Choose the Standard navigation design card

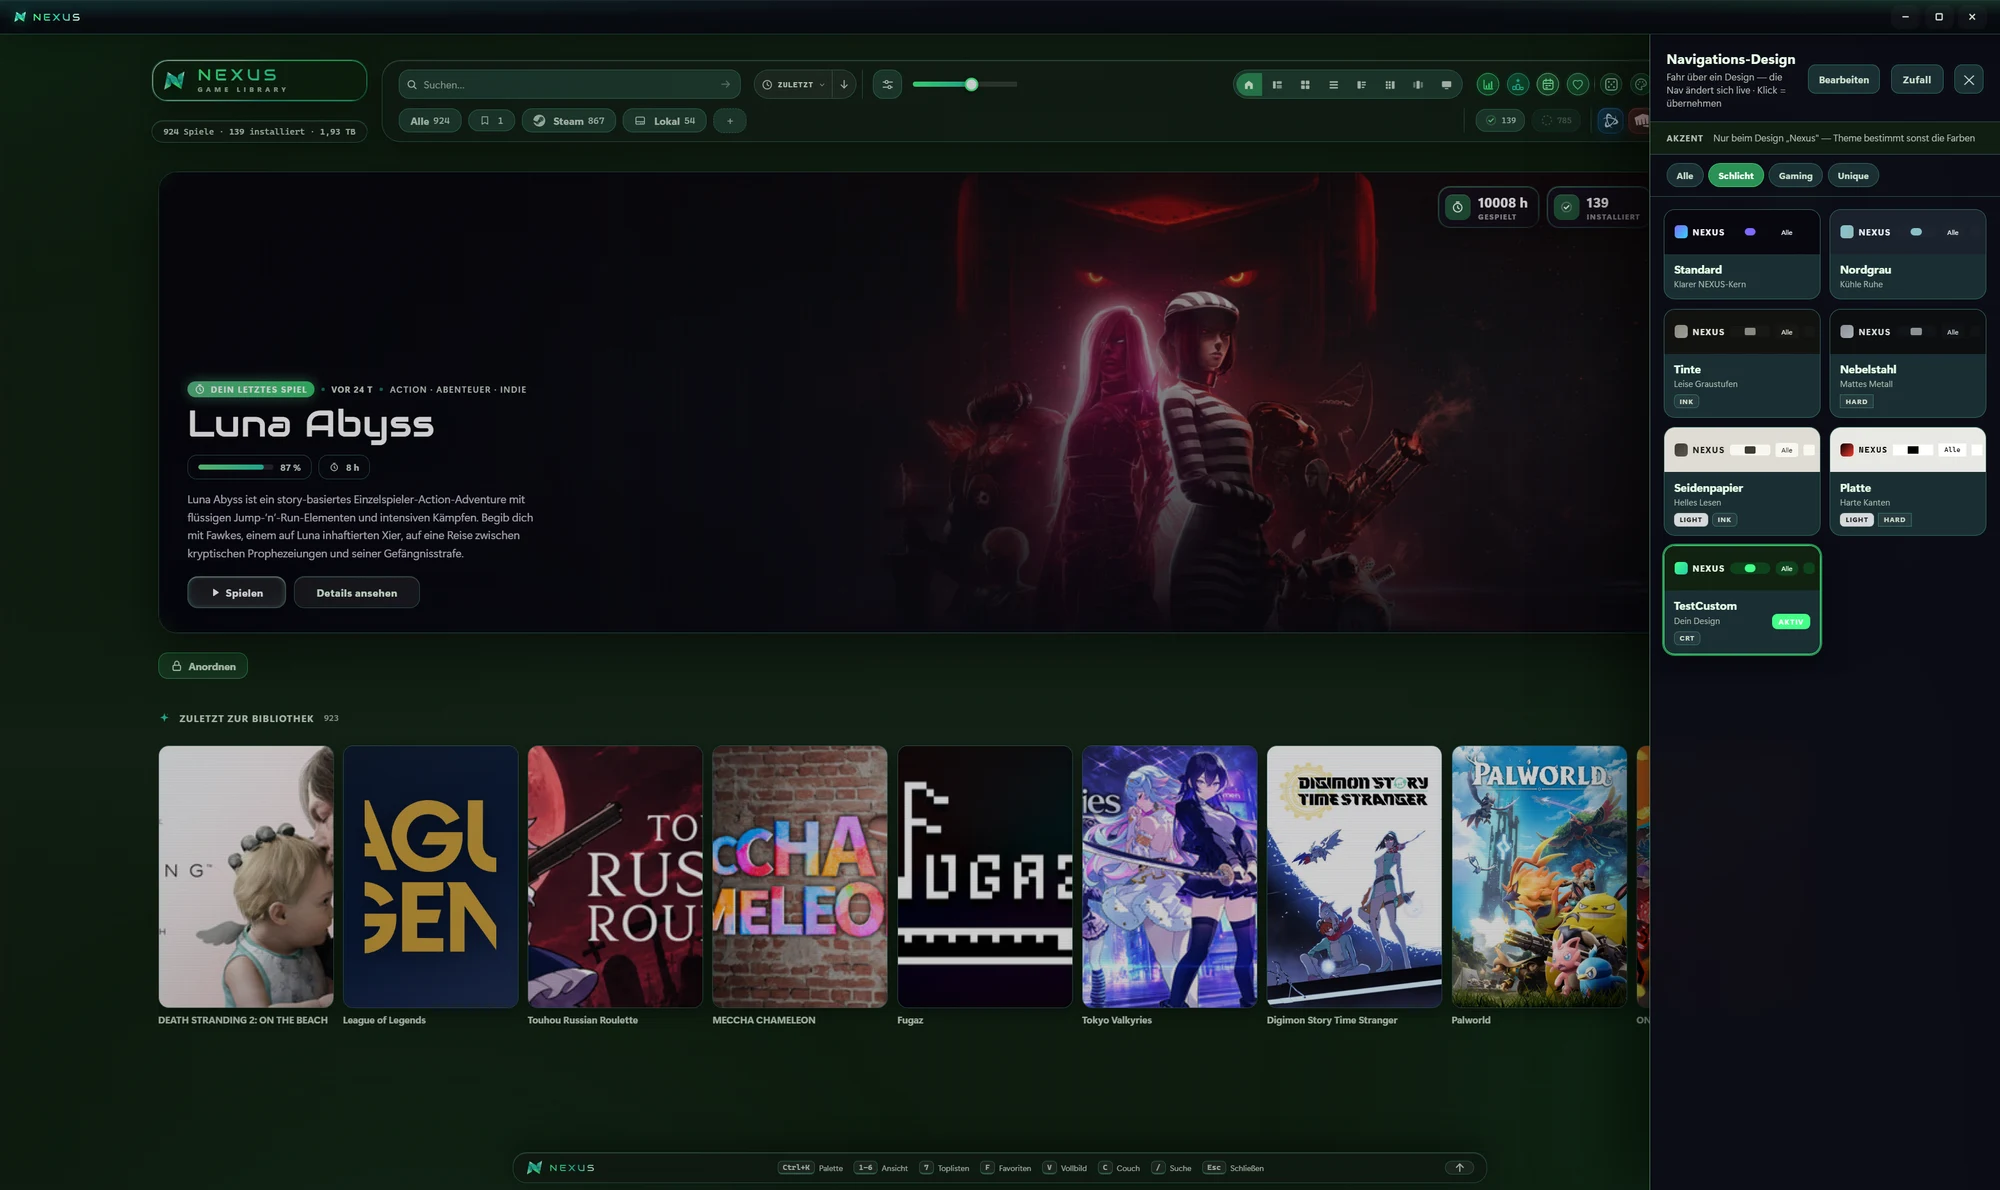pyautogui.click(x=1742, y=254)
